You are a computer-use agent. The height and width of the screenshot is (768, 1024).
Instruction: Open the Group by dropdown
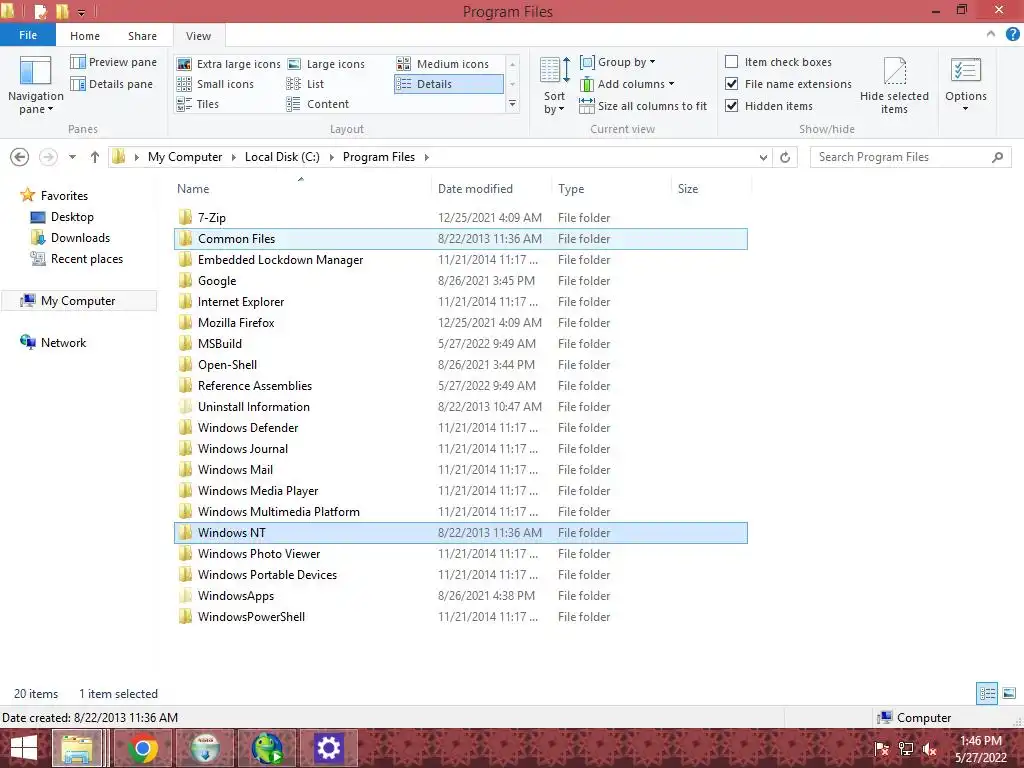pos(618,62)
